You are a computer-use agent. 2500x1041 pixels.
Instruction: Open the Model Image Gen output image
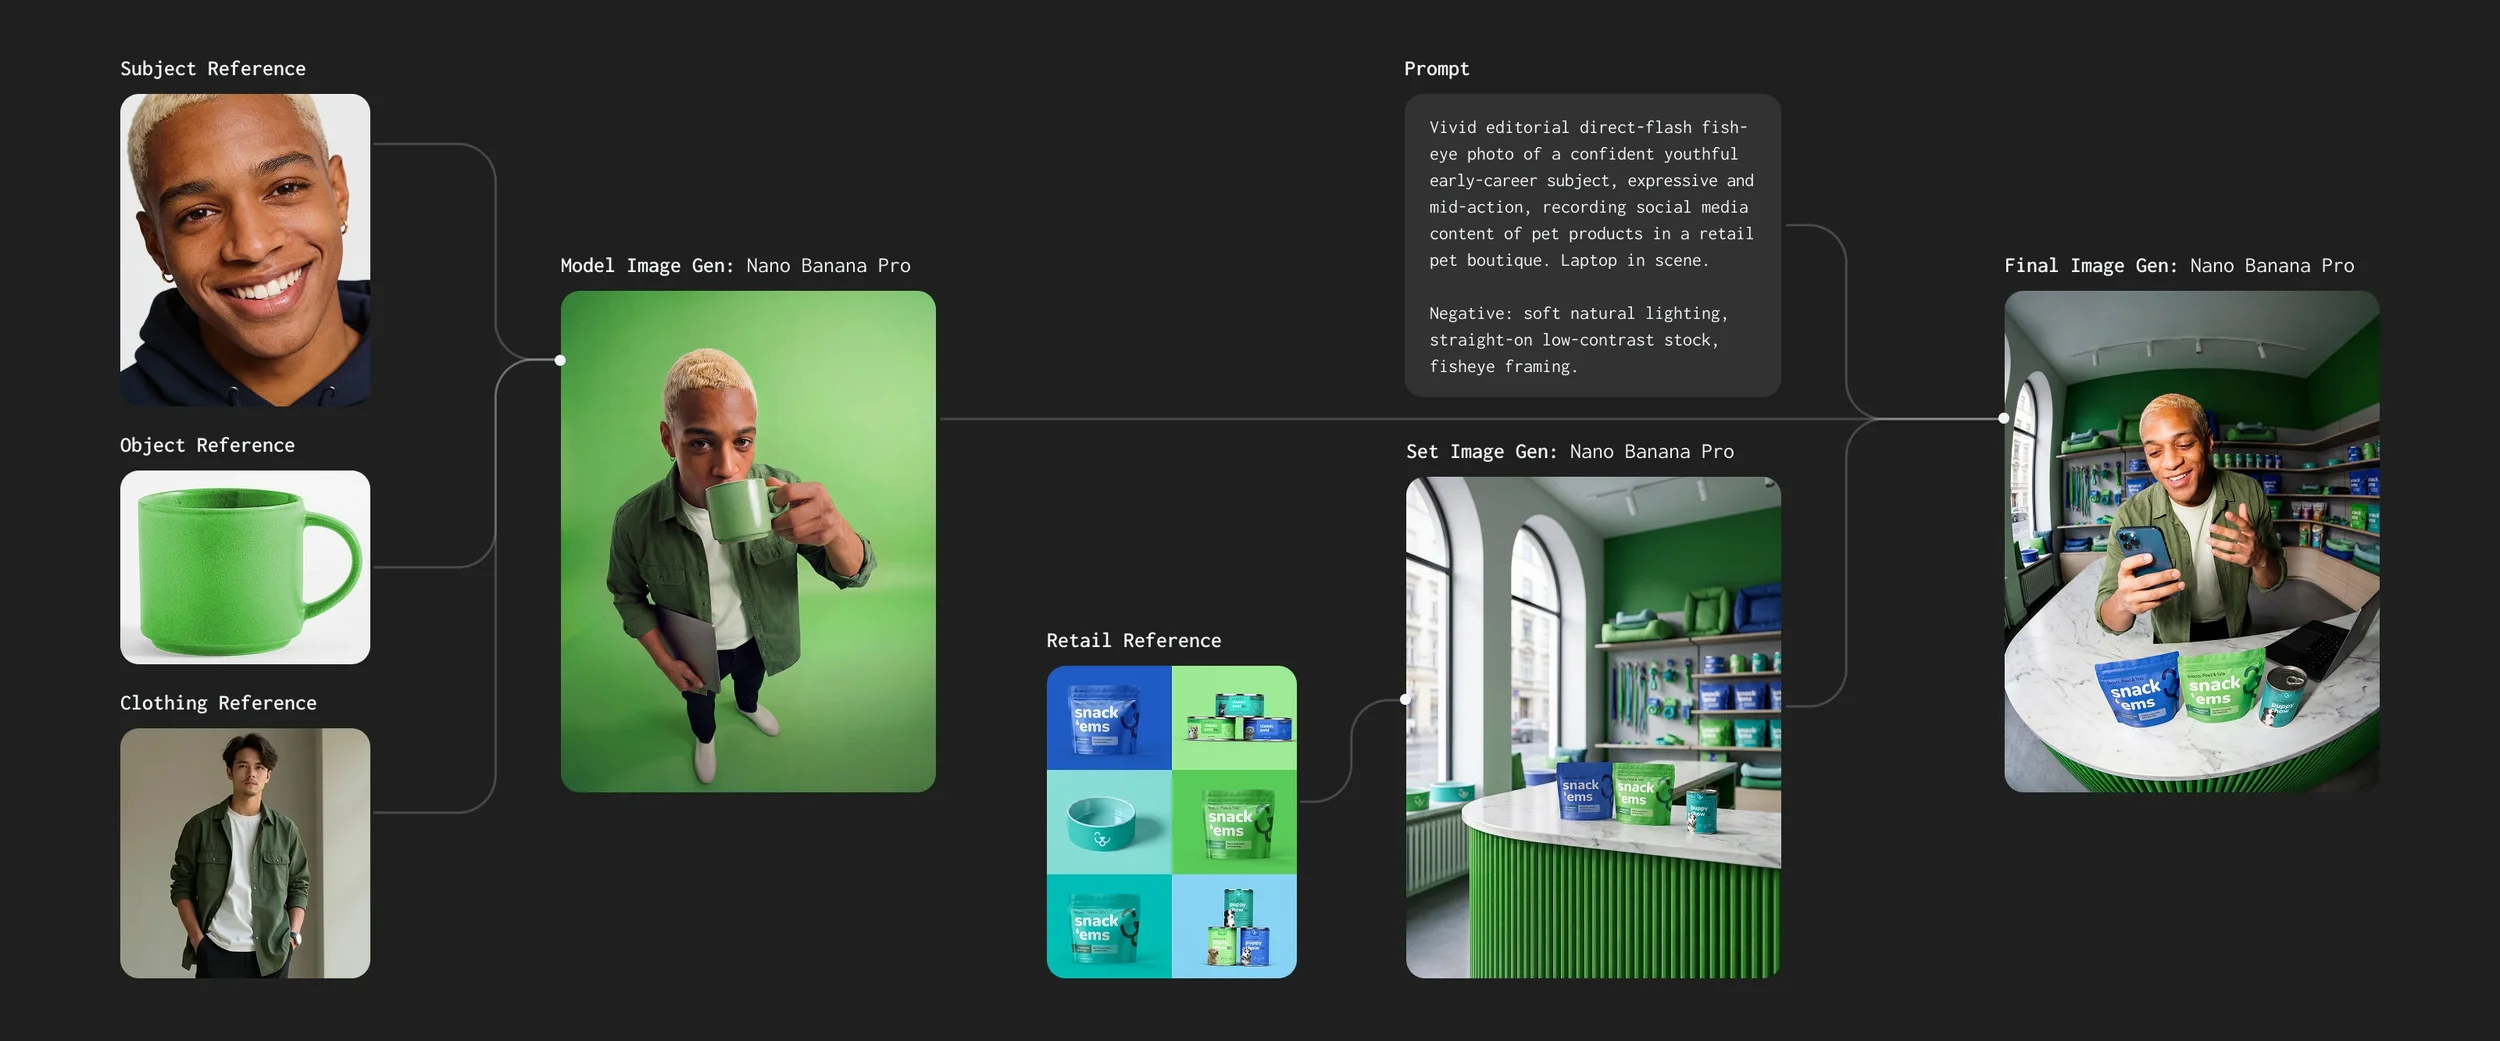pyautogui.click(x=748, y=541)
